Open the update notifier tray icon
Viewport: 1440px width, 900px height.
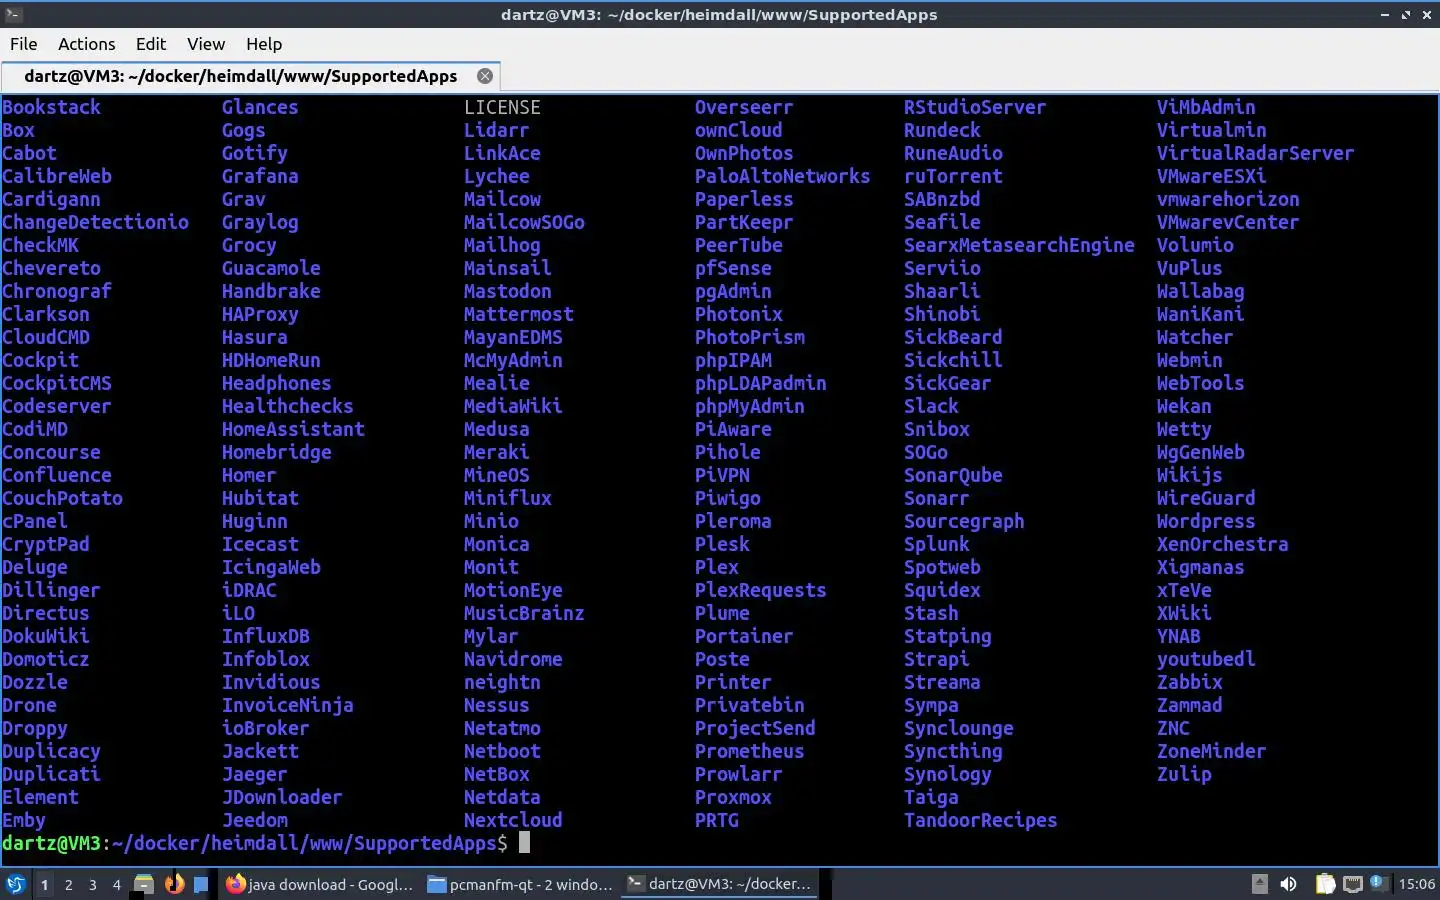tap(1379, 883)
